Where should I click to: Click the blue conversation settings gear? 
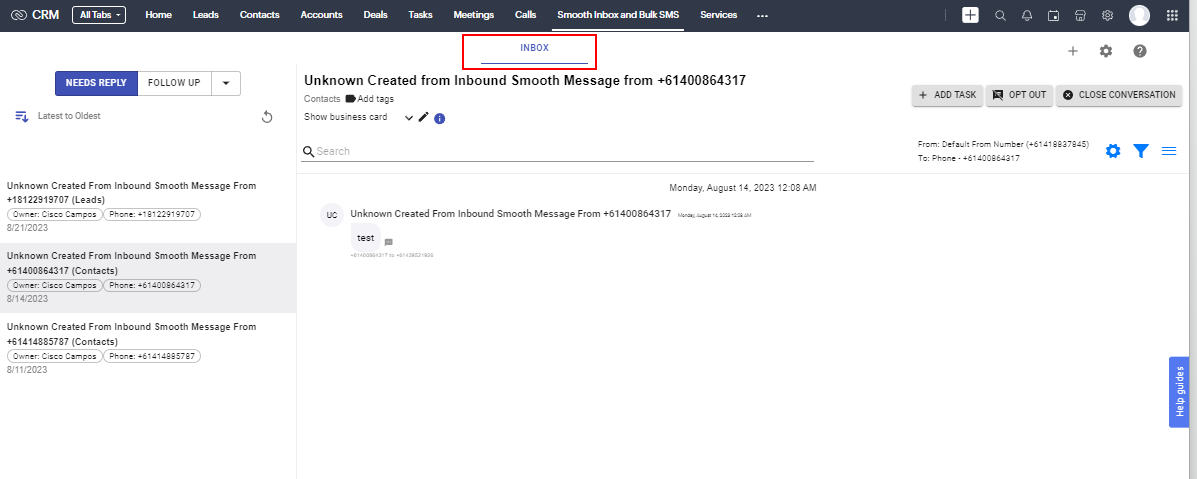pyautogui.click(x=1113, y=151)
